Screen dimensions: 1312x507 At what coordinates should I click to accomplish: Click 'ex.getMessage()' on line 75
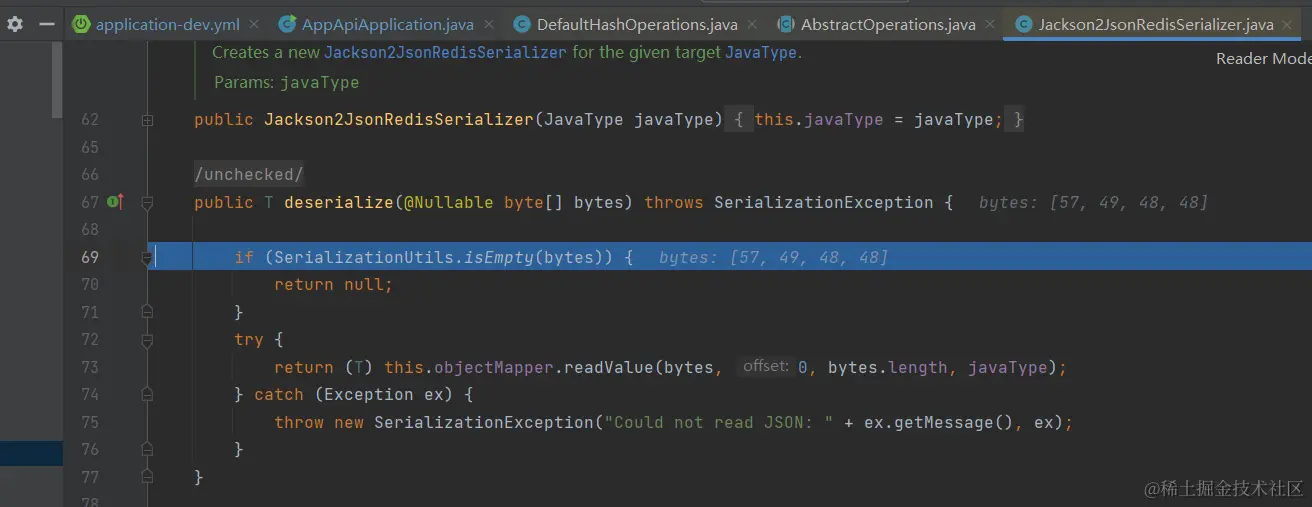tap(939, 422)
